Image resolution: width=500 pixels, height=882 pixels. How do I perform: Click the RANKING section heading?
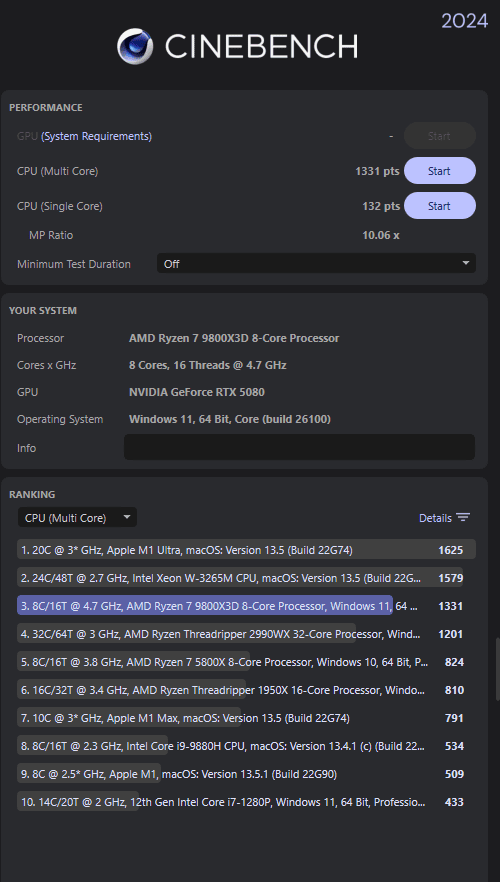point(32,494)
